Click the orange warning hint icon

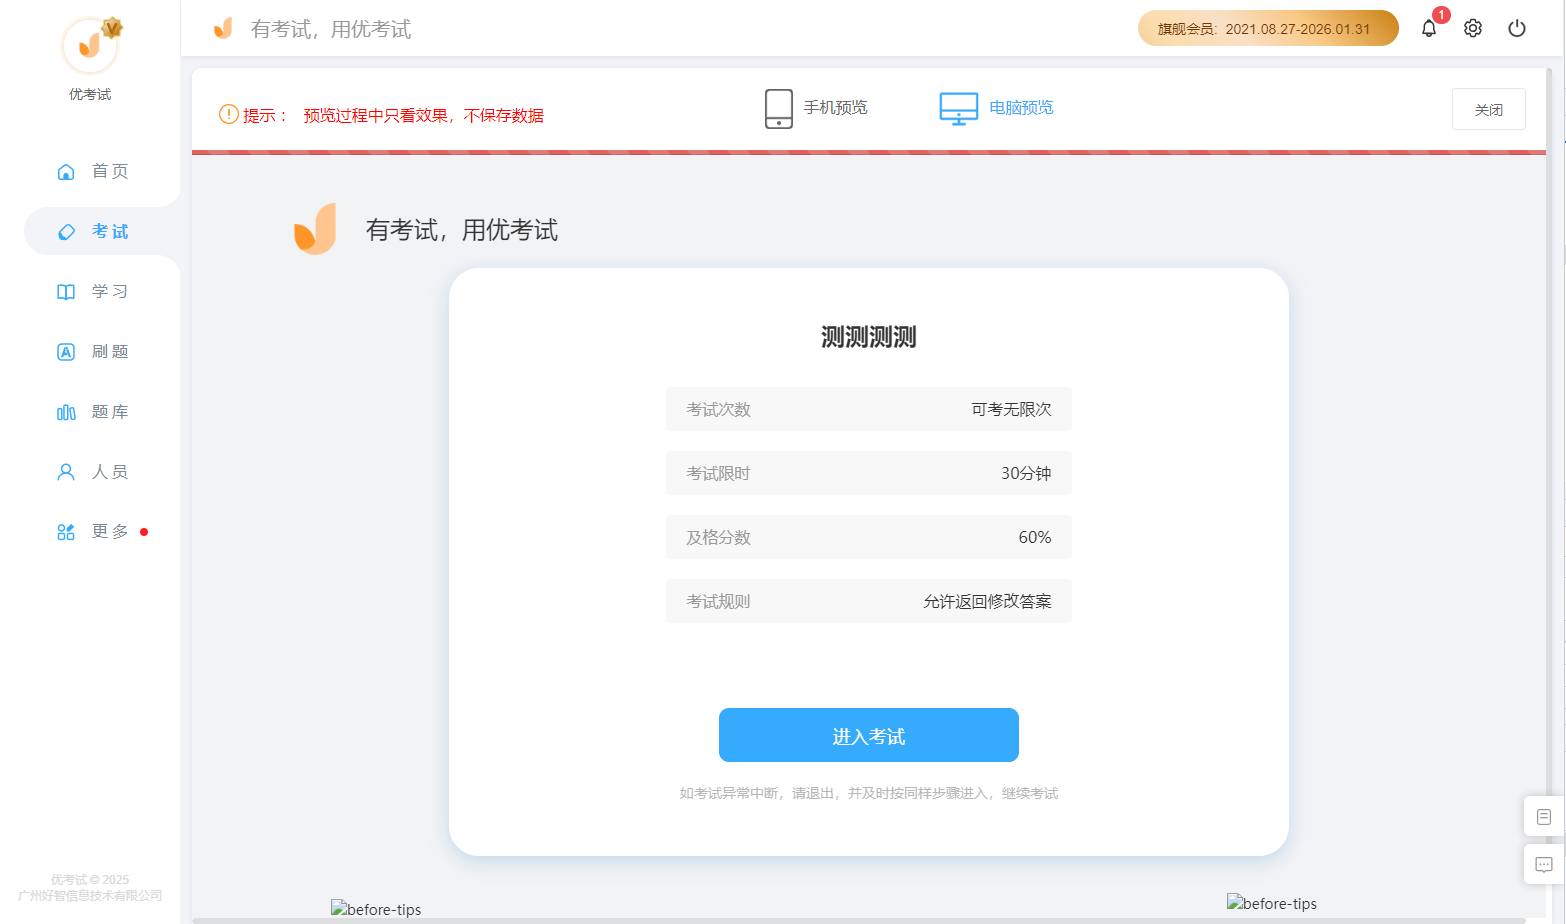(229, 114)
